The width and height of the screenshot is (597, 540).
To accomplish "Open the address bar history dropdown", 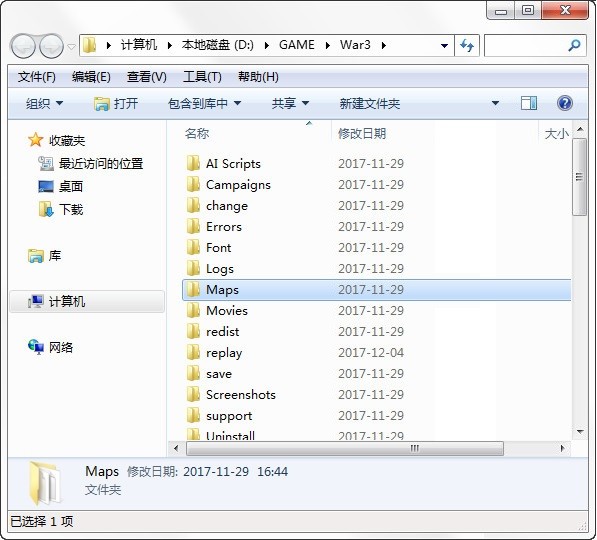I will point(444,46).
